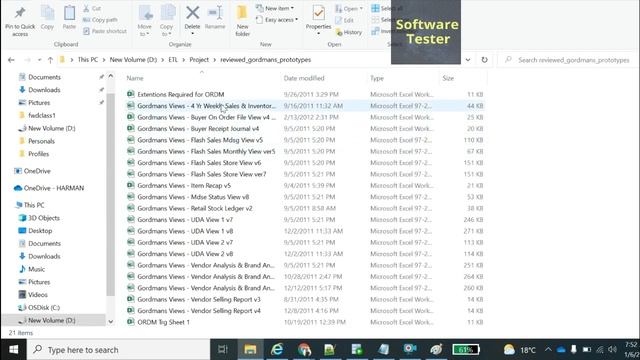Open Internet Explorer from taskbar
Viewport: 640px width, 360px height.
[x=277, y=349]
